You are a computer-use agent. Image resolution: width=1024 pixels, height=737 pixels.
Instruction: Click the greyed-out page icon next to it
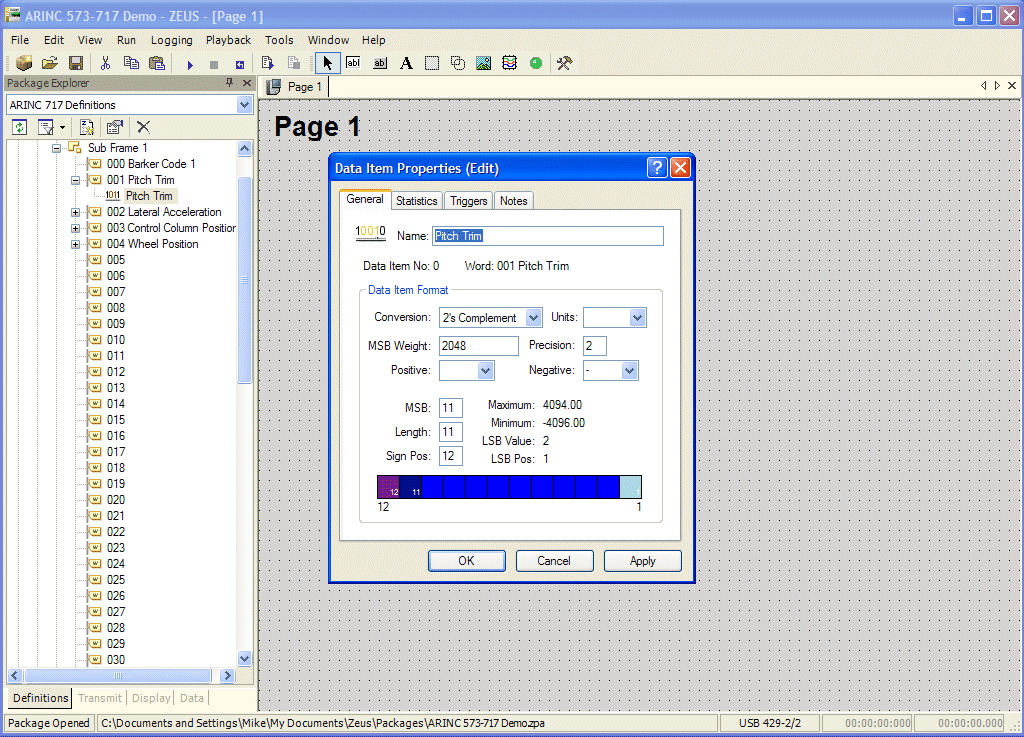click(x=294, y=63)
